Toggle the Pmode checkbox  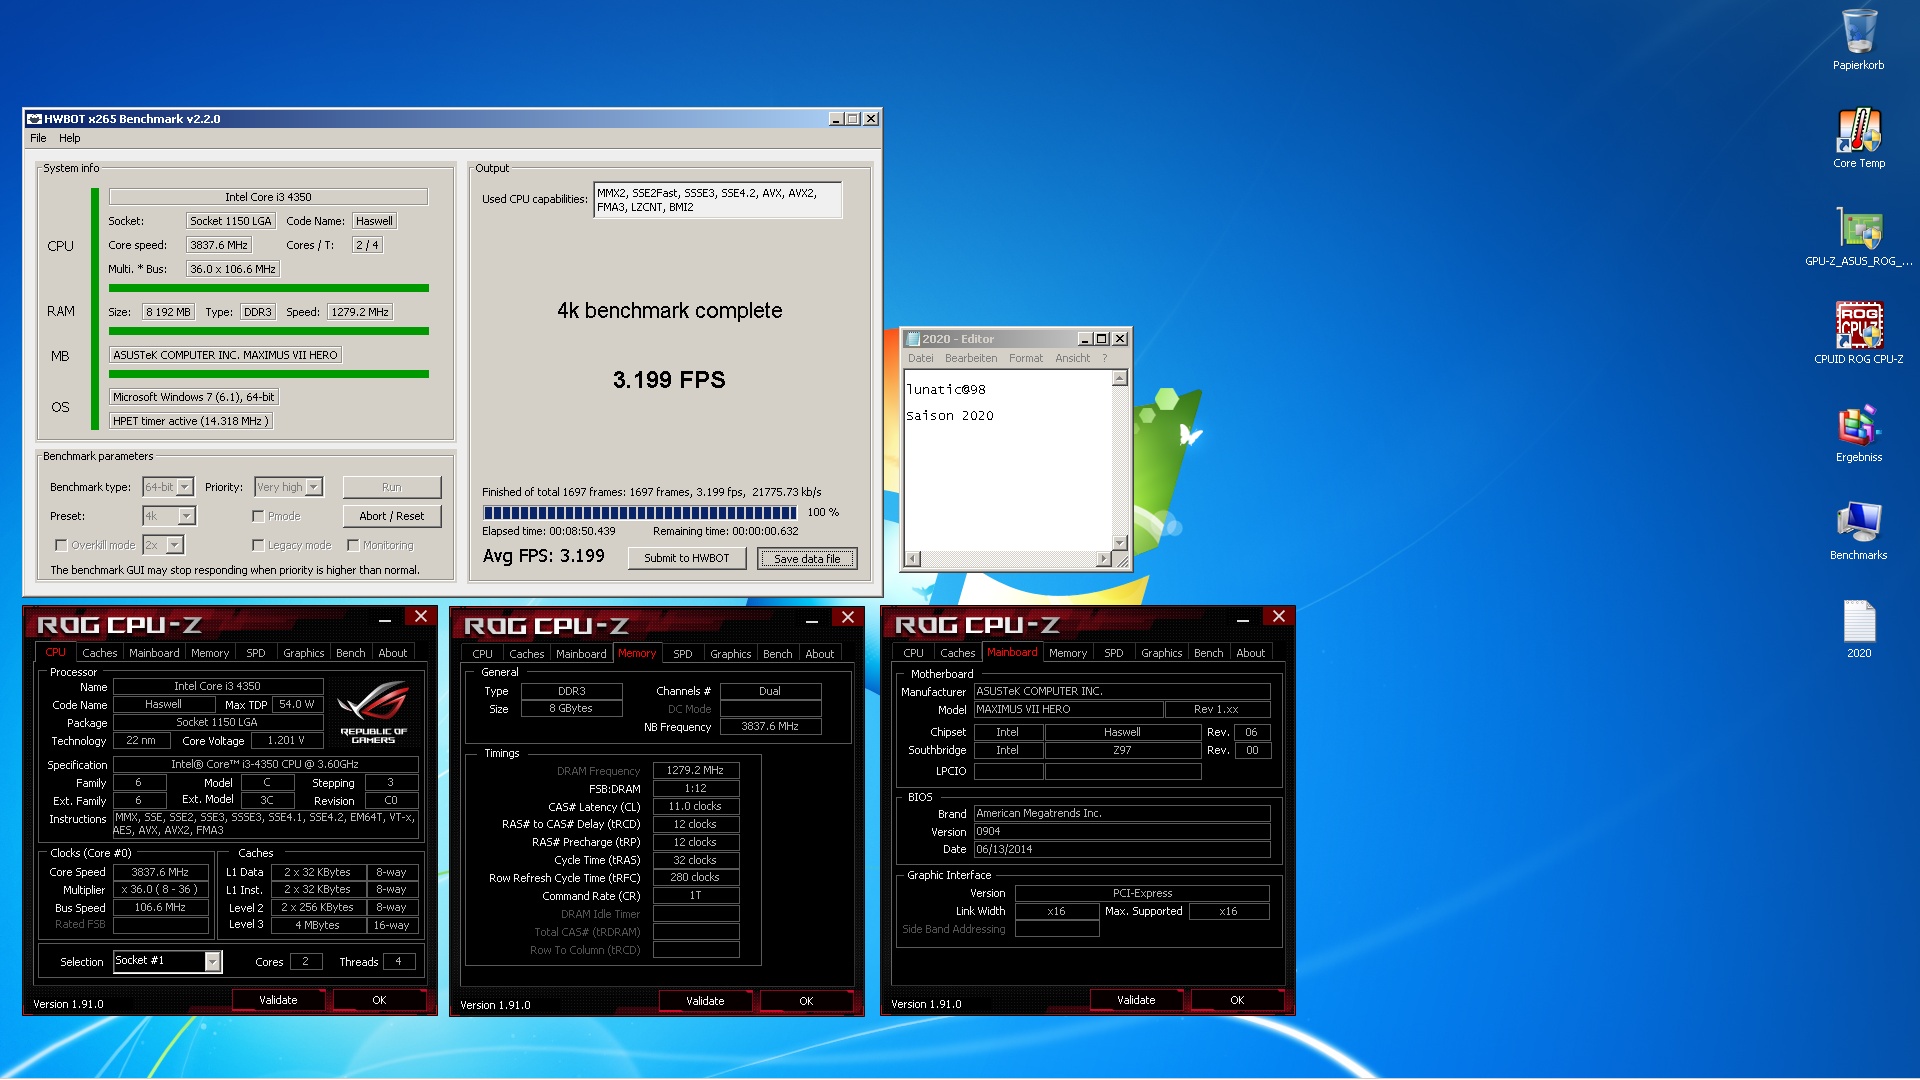tap(258, 516)
